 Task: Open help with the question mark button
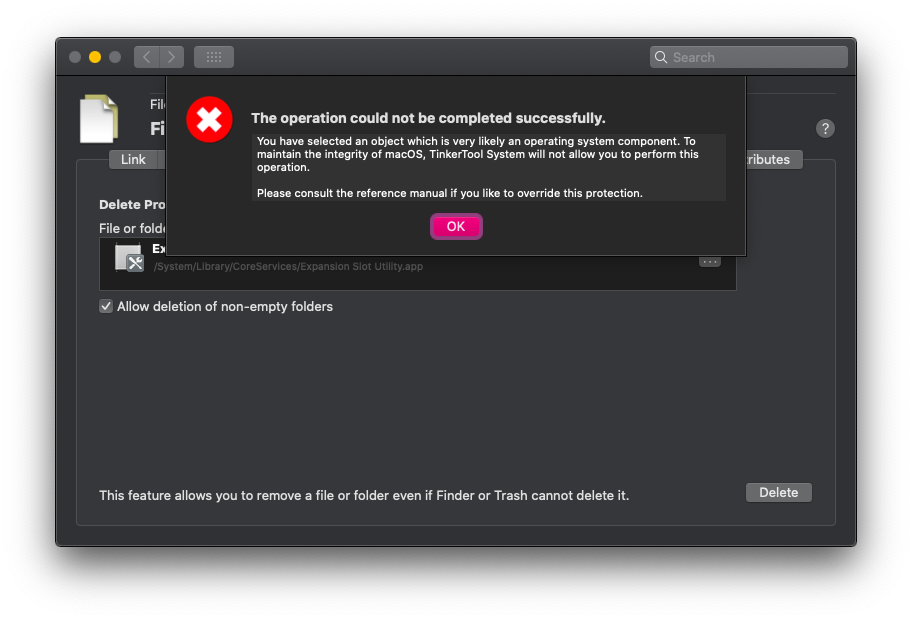pyautogui.click(x=825, y=128)
